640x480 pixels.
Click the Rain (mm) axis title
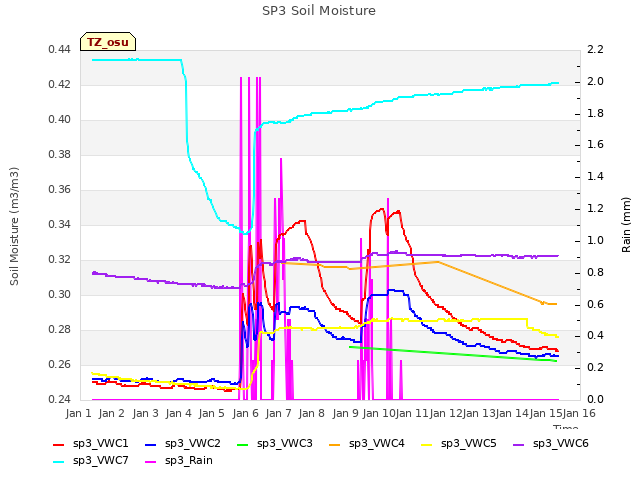[x=626, y=225]
